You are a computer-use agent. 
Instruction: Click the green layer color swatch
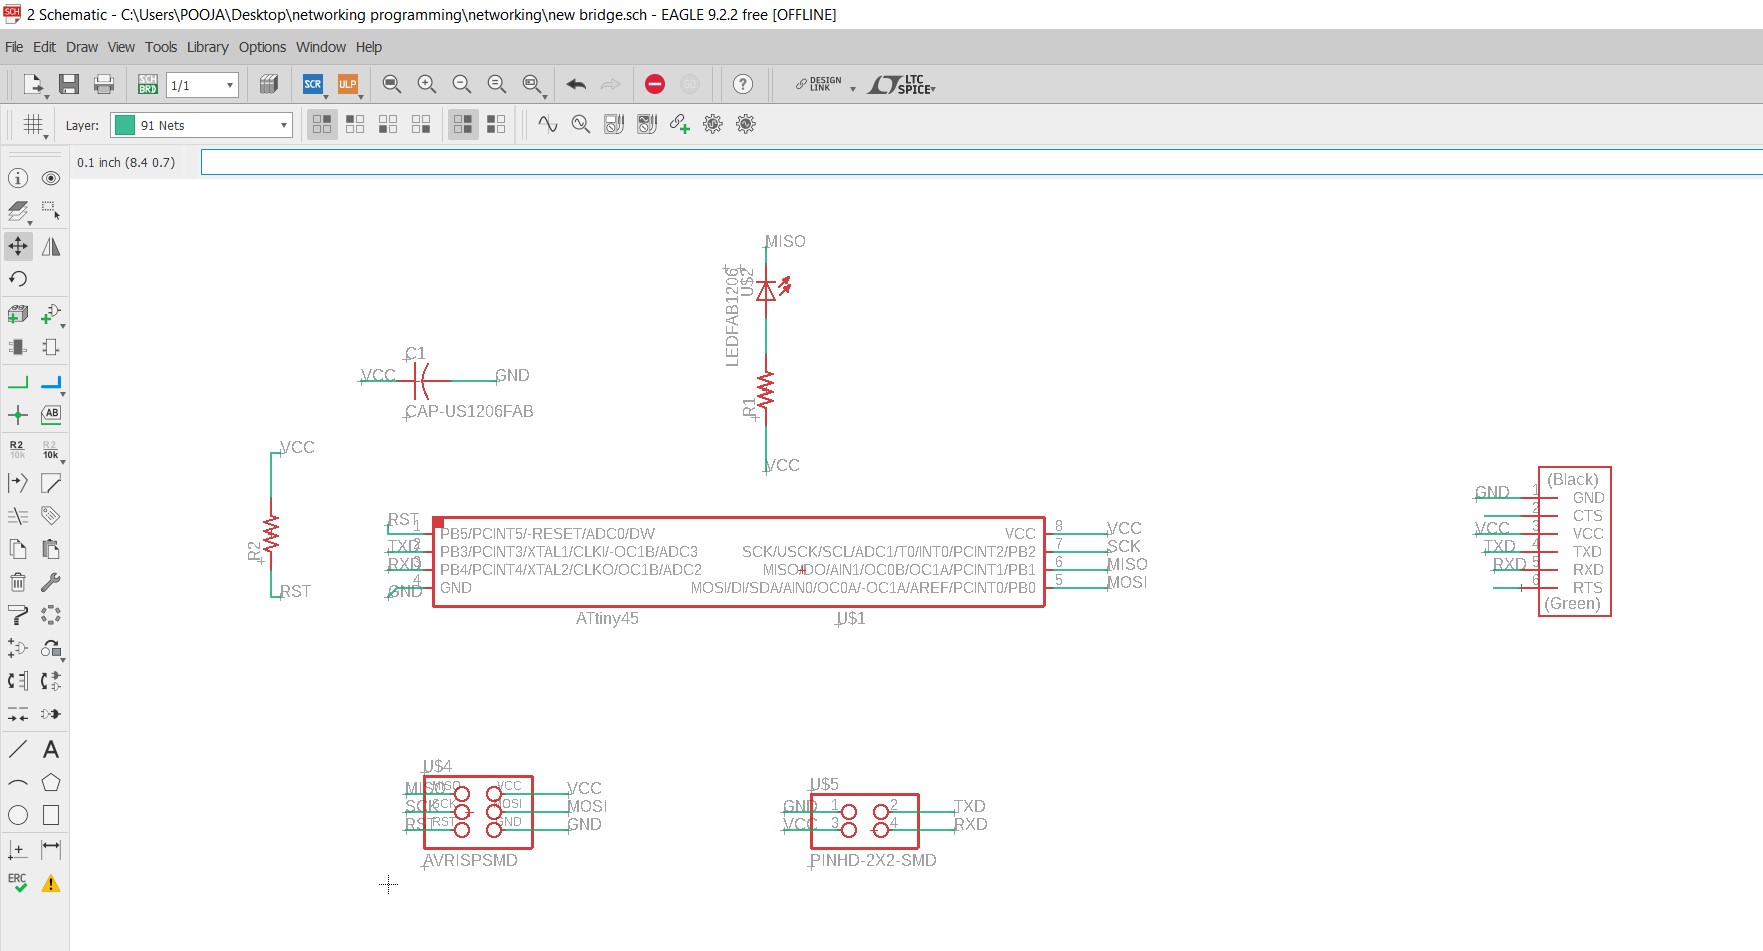[125, 125]
